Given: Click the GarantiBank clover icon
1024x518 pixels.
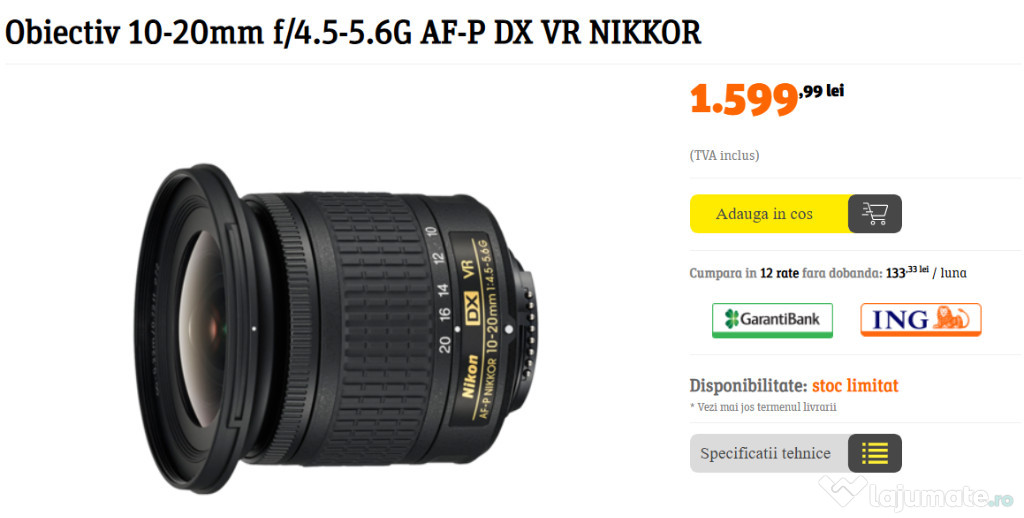Looking at the screenshot, I should (732, 319).
